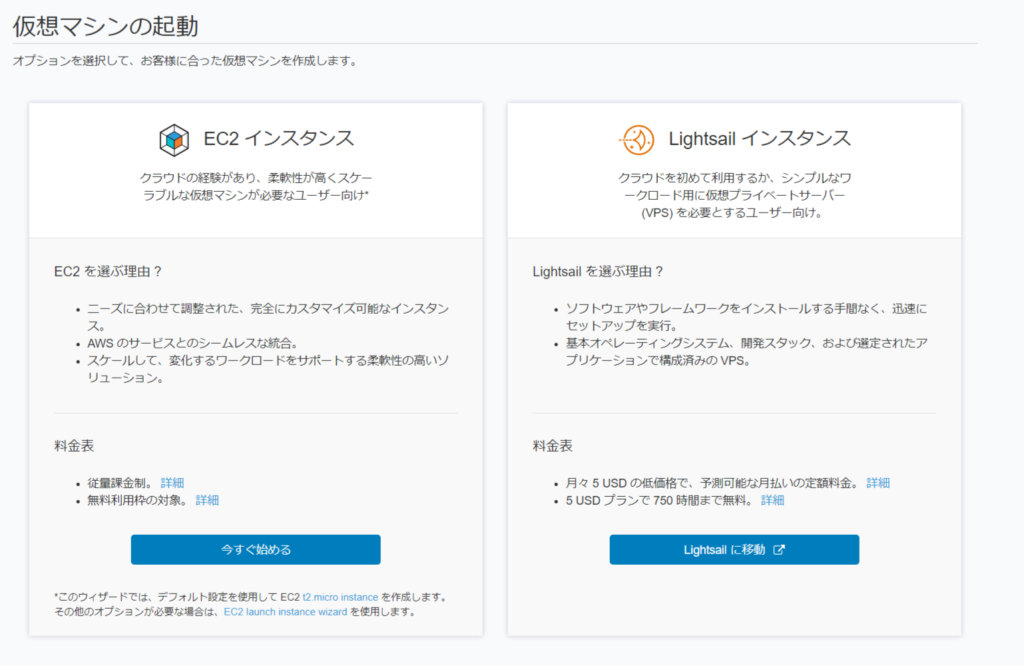Viewport: 1024px width, 666px height.
Task: Open 詳細 link after 750 時間まで無料
Action: coord(773,500)
